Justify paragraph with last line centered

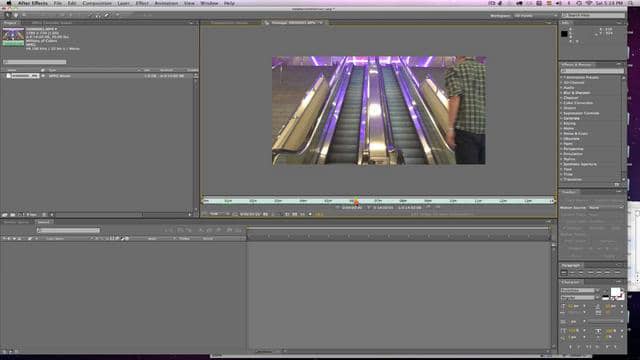(599, 272)
